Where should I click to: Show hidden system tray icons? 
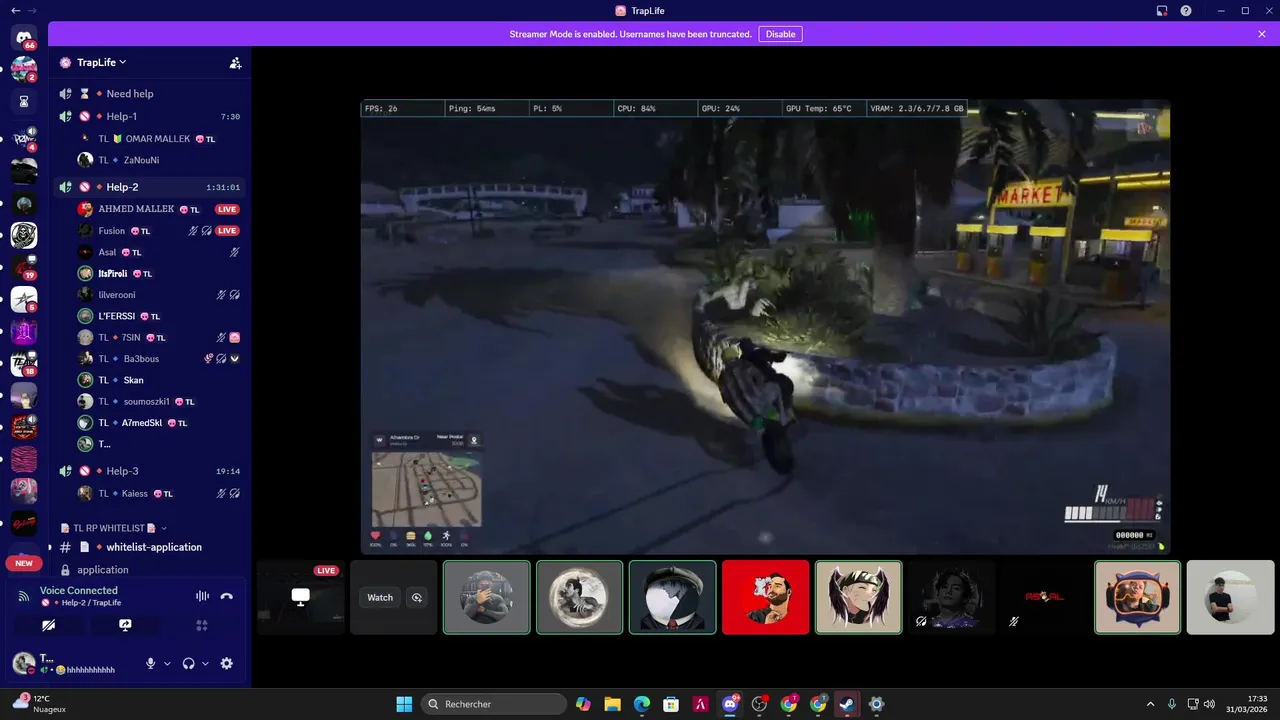pyautogui.click(x=1150, y=704)
